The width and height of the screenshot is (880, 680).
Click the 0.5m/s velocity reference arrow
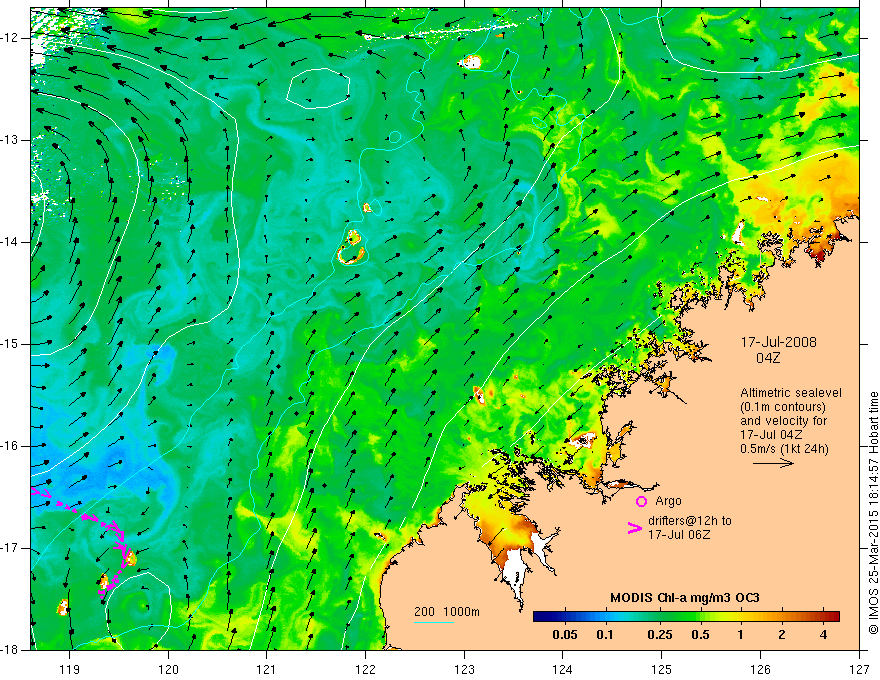coord(773,463)
